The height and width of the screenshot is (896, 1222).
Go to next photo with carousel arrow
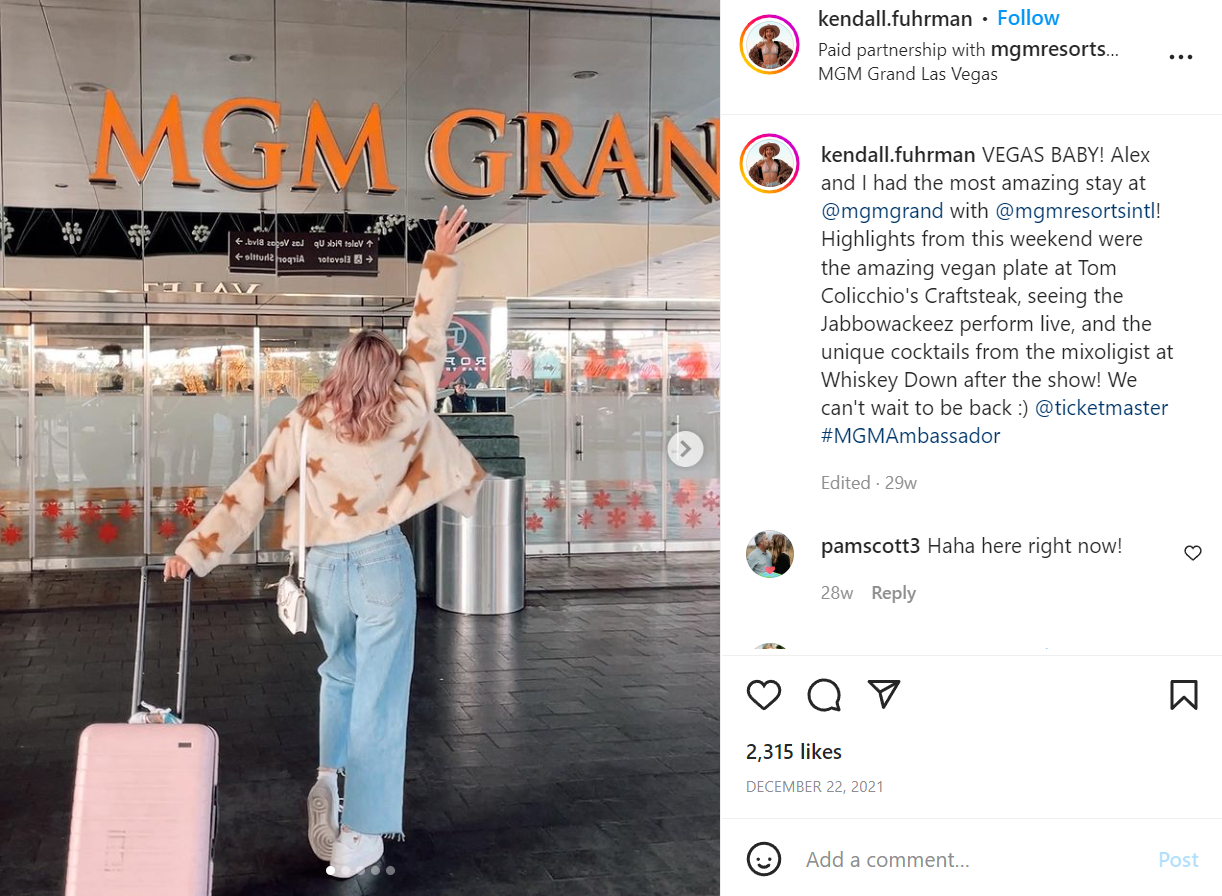tap(685, 449)
